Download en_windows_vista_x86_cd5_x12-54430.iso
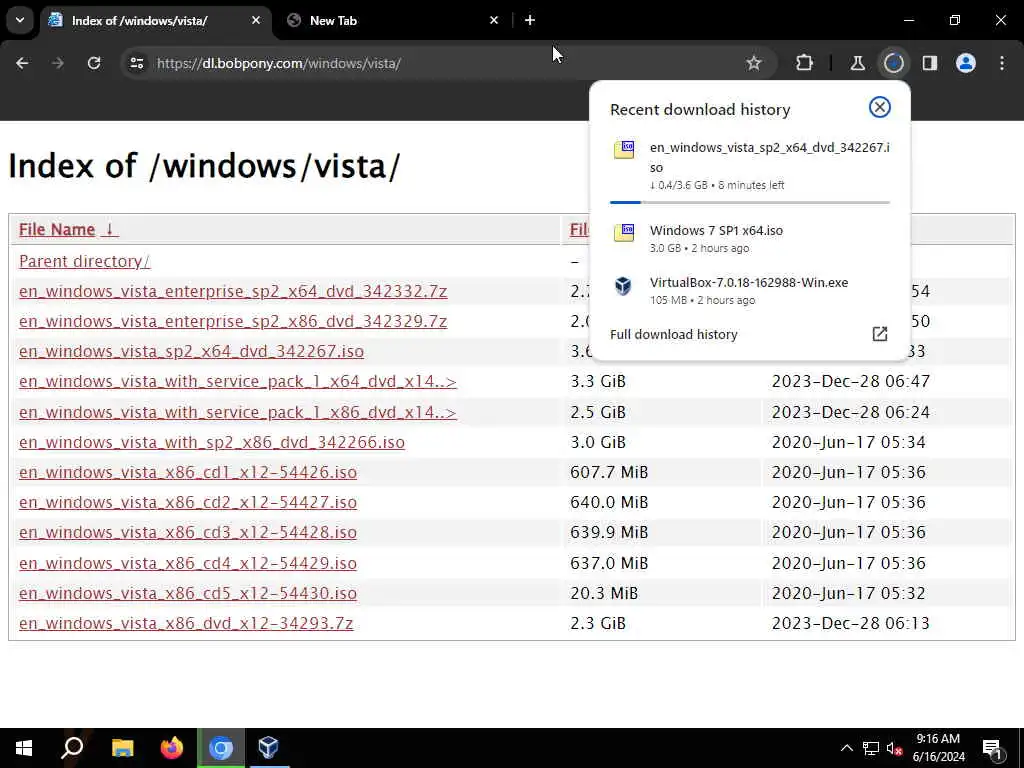The height and width of the screenshot is (768, 1024). pyautogui.click(x=188, y=593)
